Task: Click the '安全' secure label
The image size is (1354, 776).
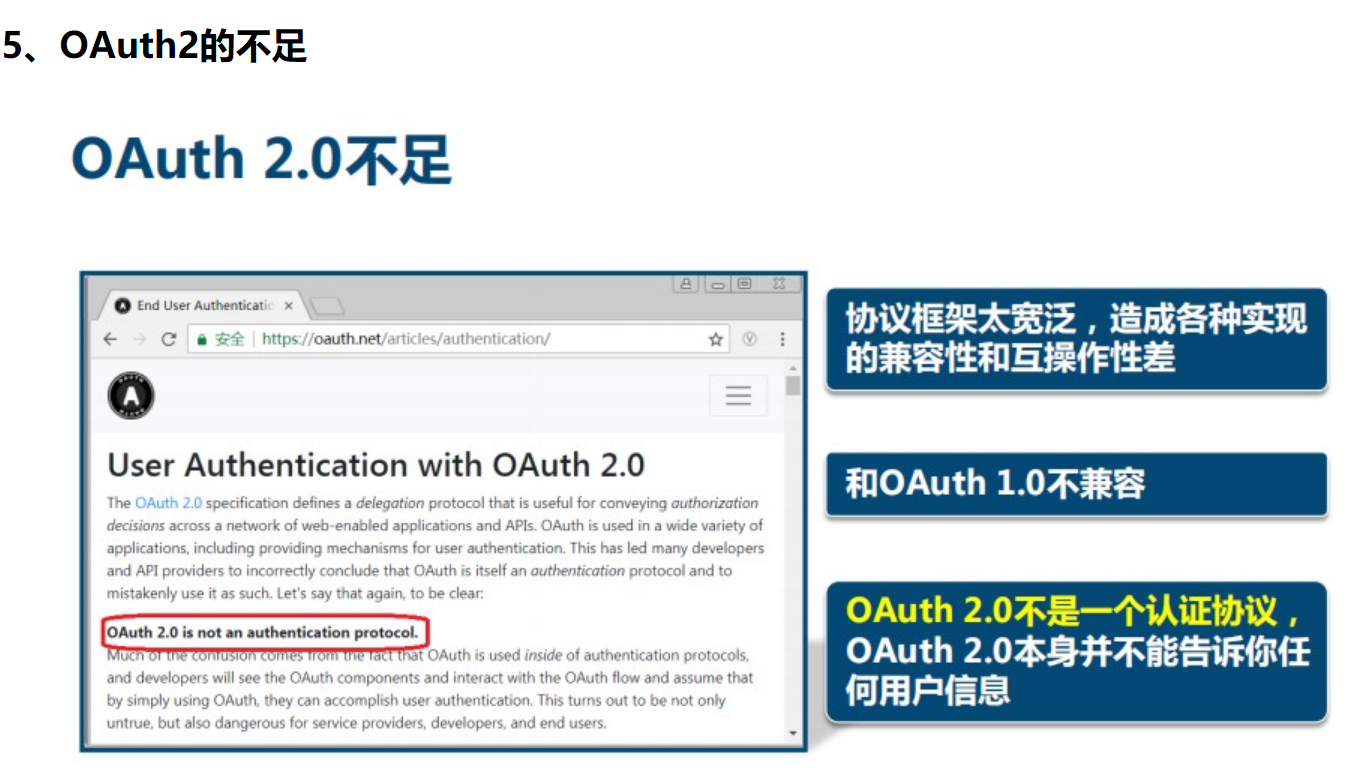Action: 230,339
